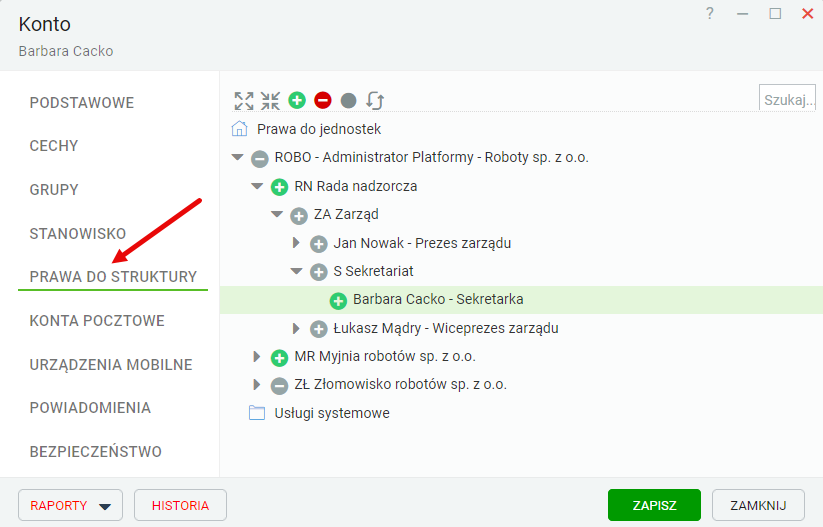Toggle green plus on RN Rada nadzorcza

point(279,187)
